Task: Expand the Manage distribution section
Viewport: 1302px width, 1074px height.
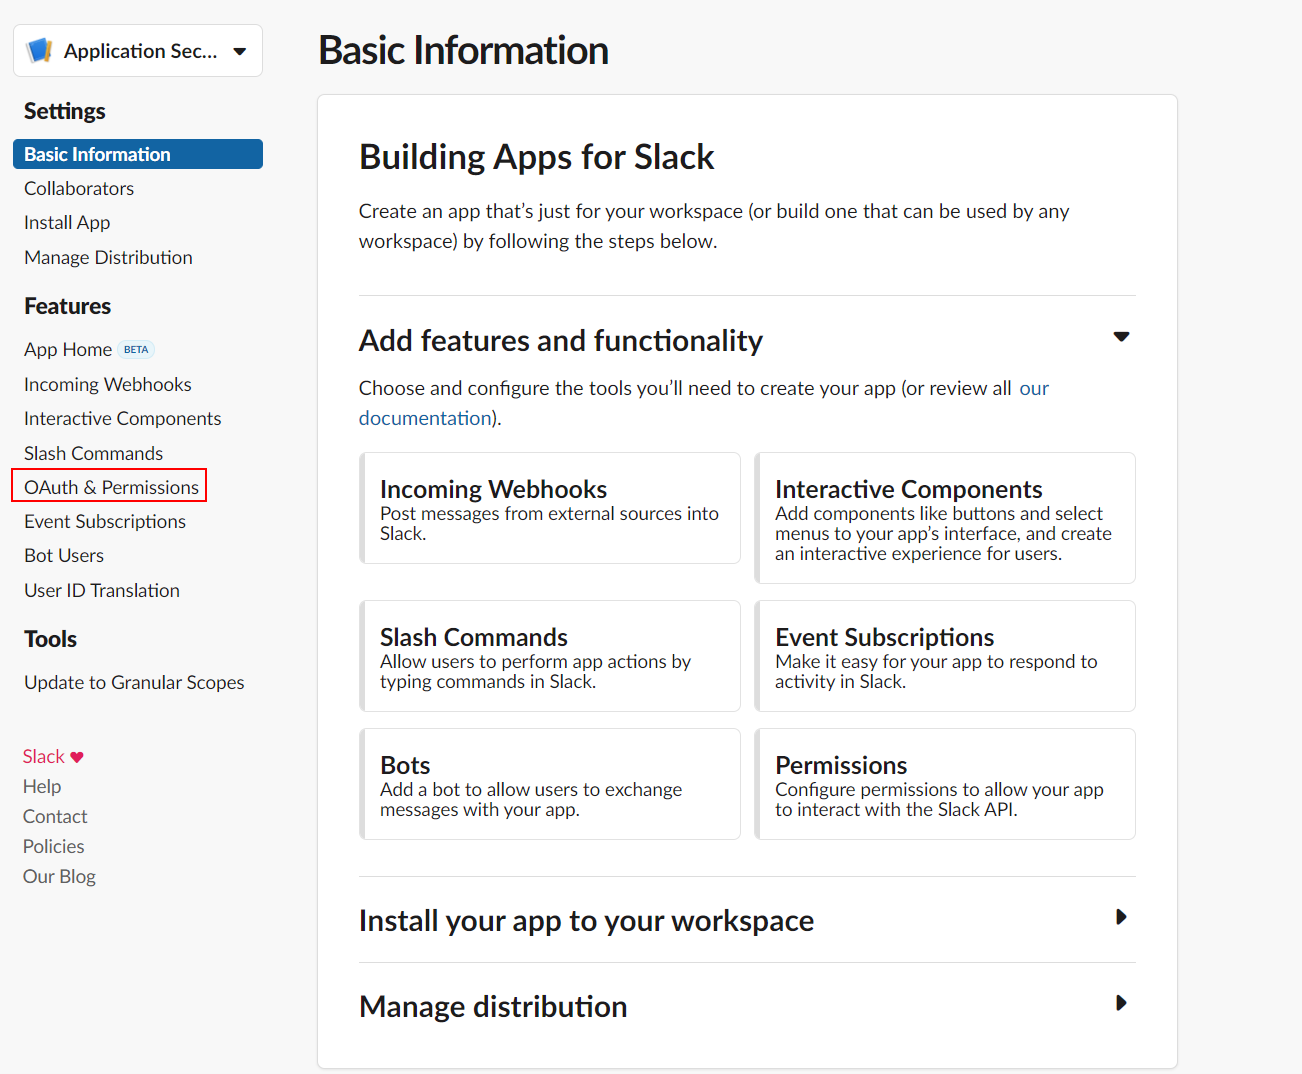Action: click(x=1121, y=1003)
